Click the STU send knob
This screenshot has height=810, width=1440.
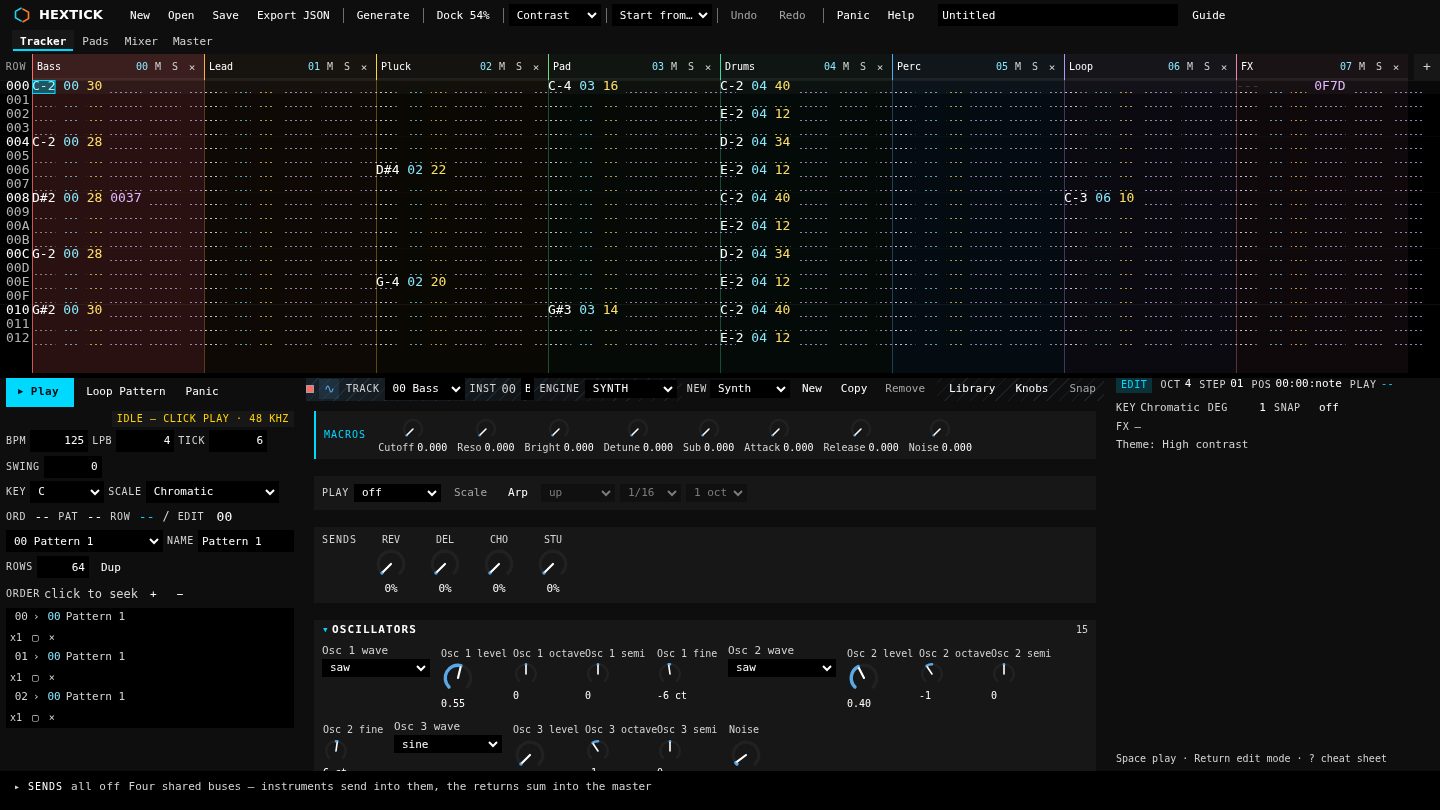point(553,565)
